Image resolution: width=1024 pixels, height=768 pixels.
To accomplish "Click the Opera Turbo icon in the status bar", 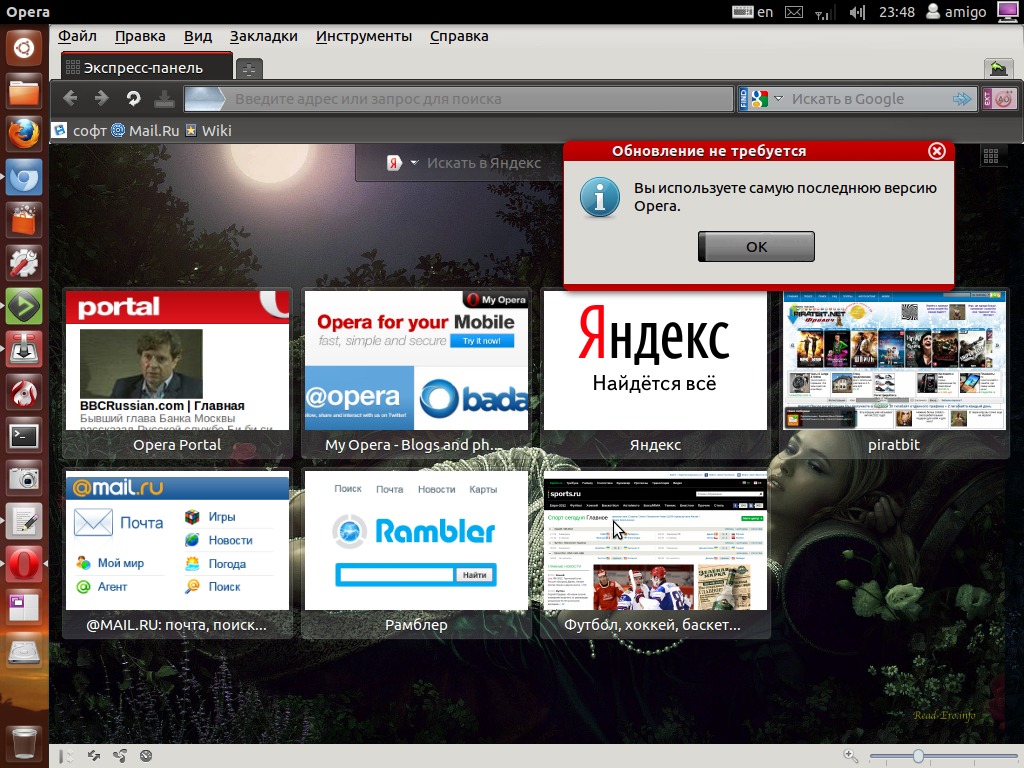I will tap(146, 756).
